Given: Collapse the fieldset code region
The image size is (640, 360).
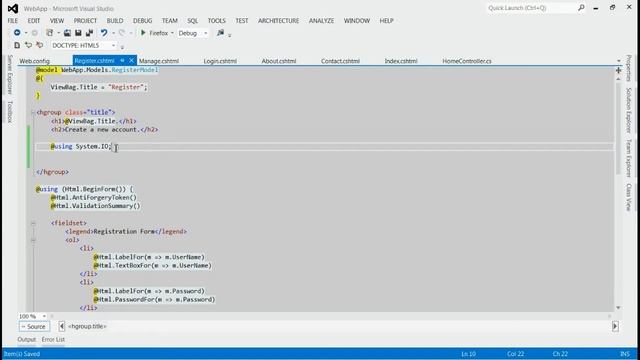Looking at the screenshot, I should pos(33,223).
